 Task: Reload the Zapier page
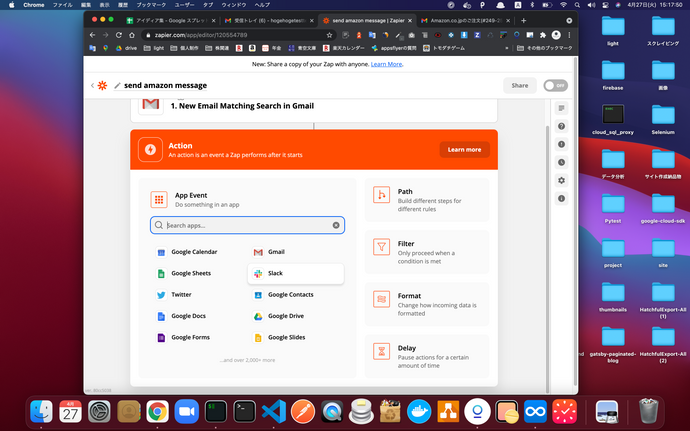click(x=118, y=35)
